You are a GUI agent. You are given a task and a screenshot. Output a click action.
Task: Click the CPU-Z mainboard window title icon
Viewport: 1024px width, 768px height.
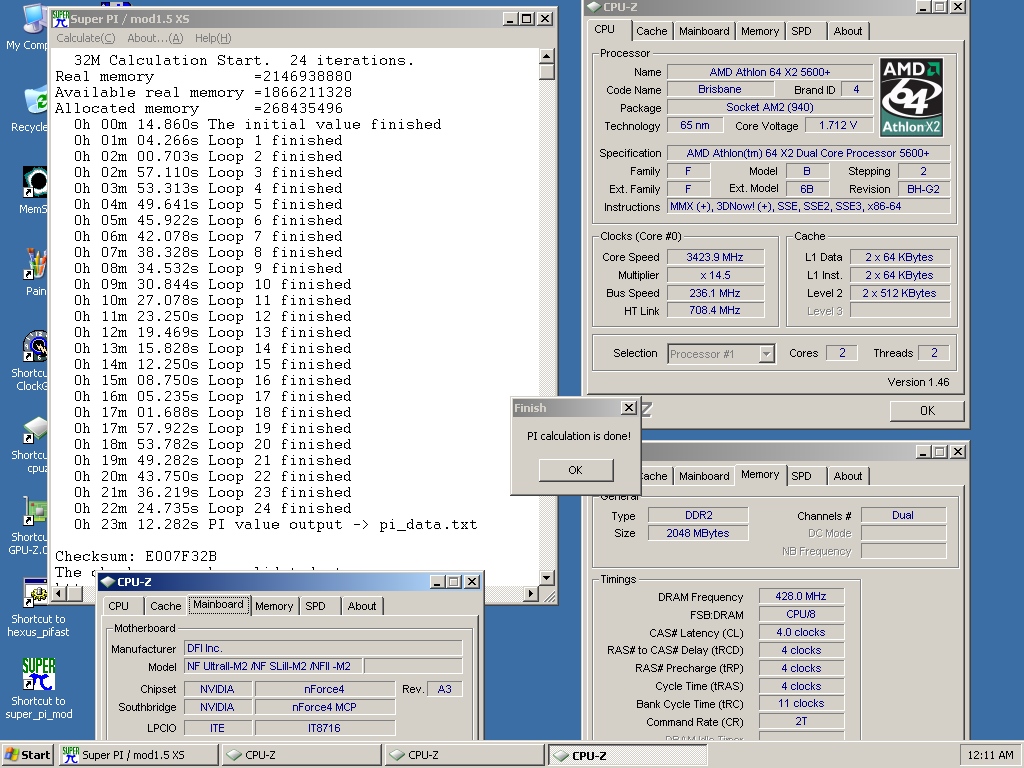(108, 582)
